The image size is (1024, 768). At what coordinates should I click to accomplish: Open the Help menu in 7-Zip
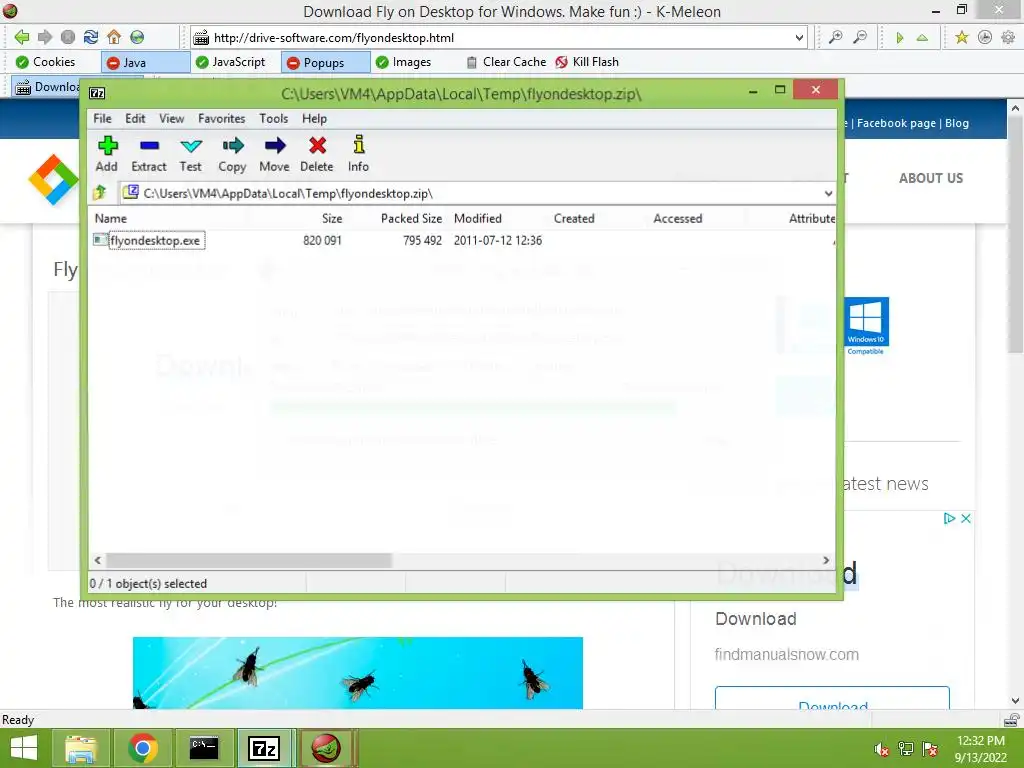(314, 118)
